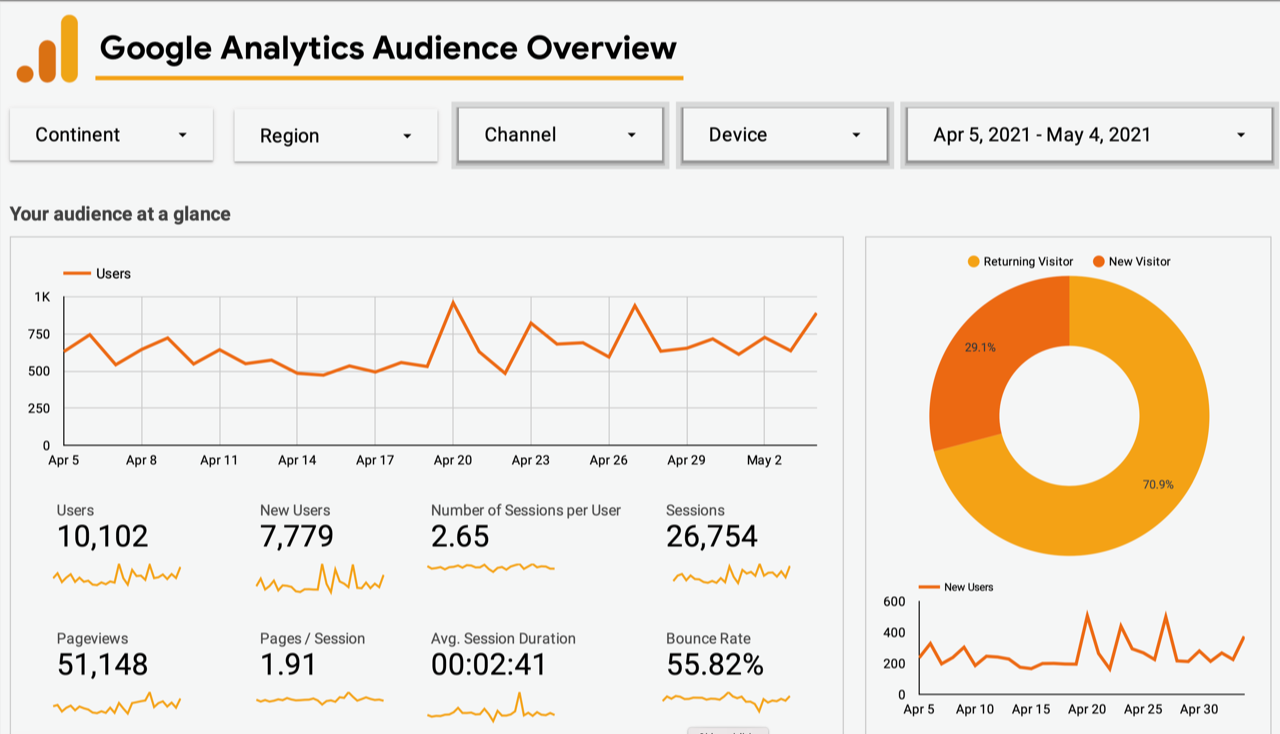
Task: Open the Channel filter dropdown
Action: pyautogui.click(x=560, y=134)
